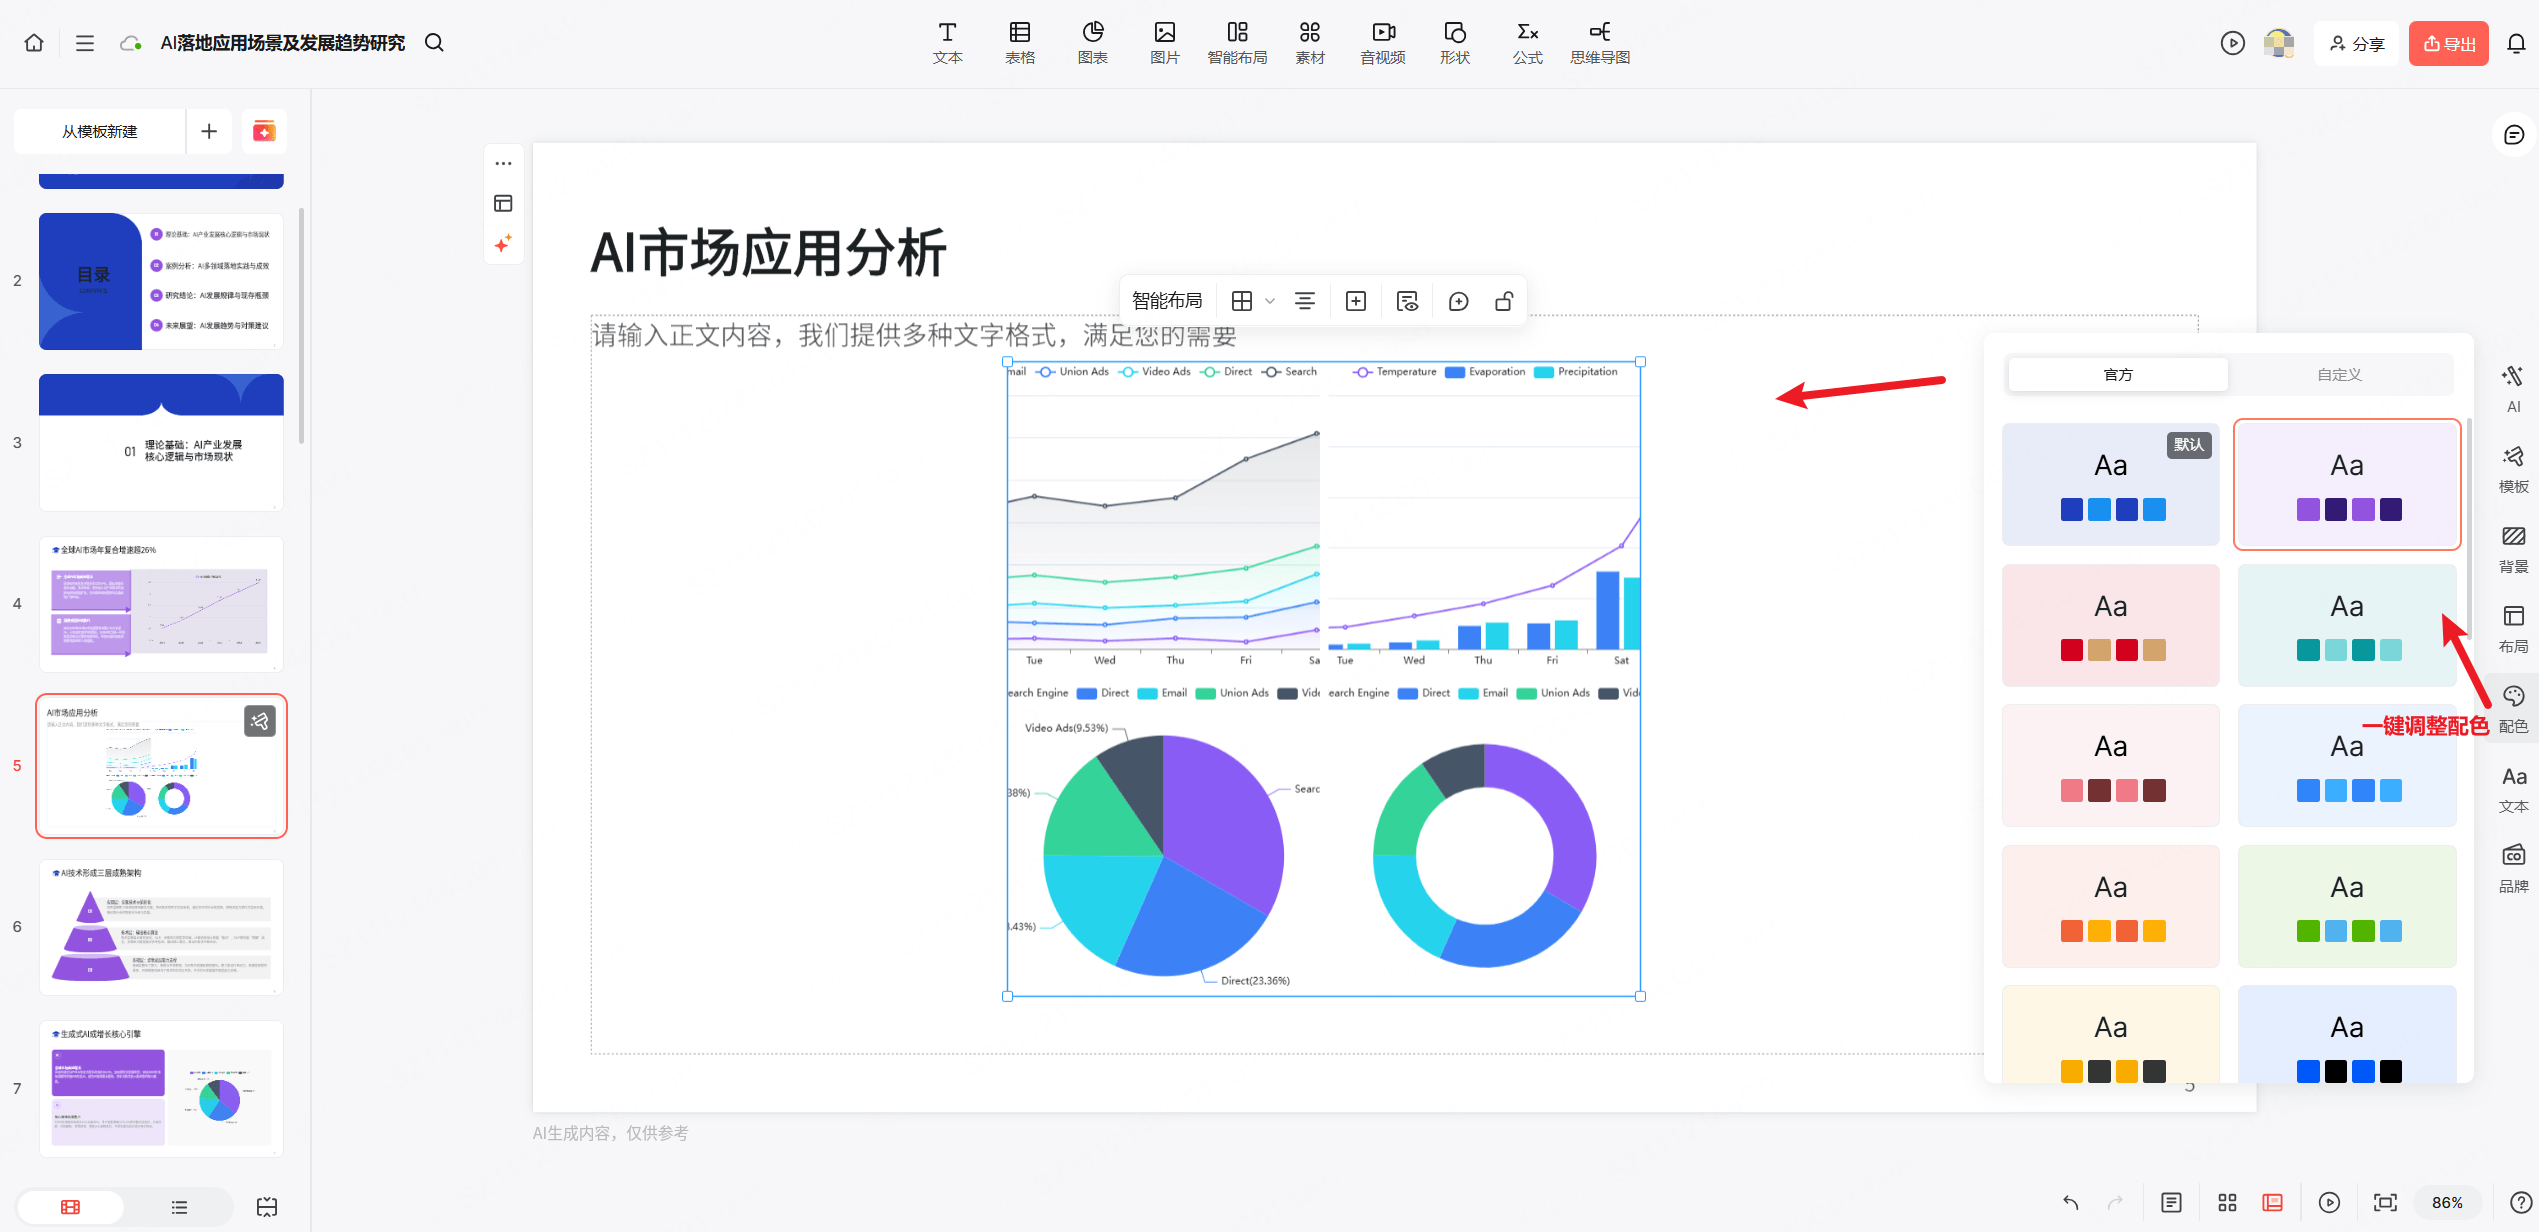The height and width of the screenshot is (1232, 2539).
Task: Expand the grid layout dropdown arrow
Action: coord(1270,301)
